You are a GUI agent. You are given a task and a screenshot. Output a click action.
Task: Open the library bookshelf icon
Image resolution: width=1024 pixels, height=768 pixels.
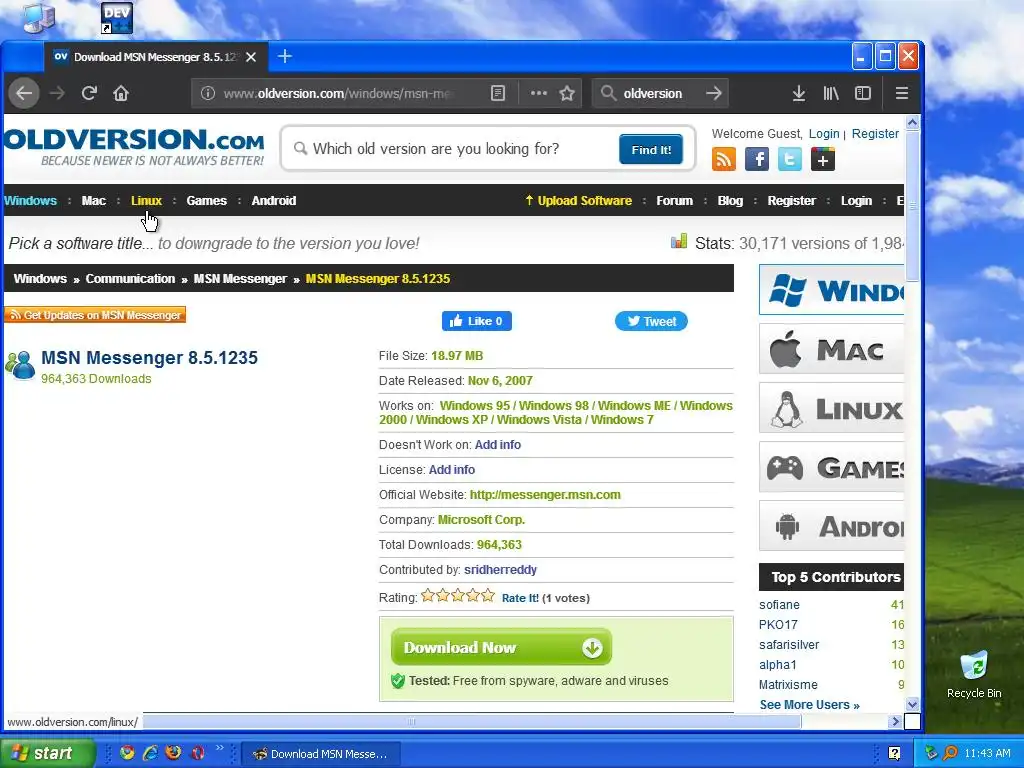tap(831, 93)
